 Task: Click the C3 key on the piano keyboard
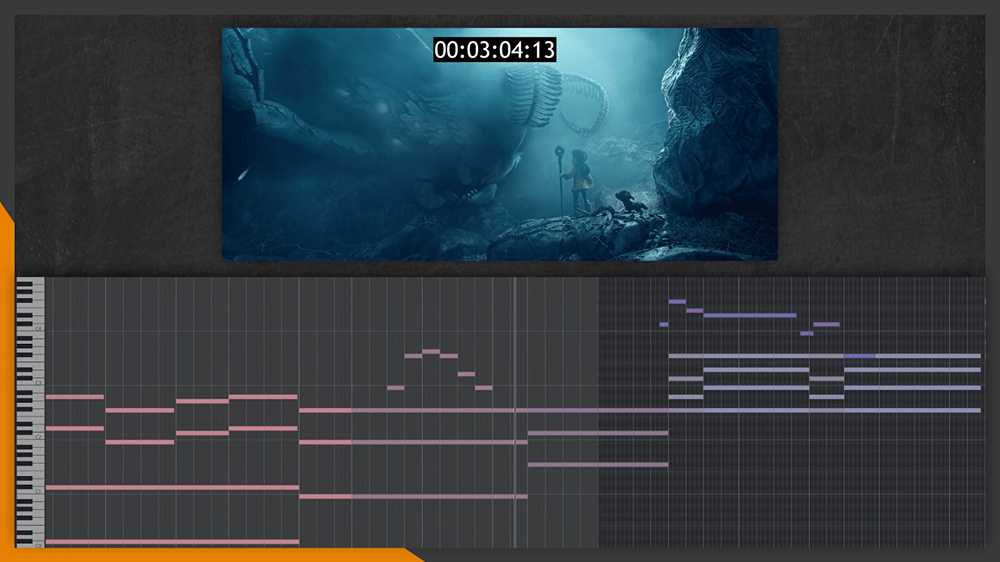(30, 383)
